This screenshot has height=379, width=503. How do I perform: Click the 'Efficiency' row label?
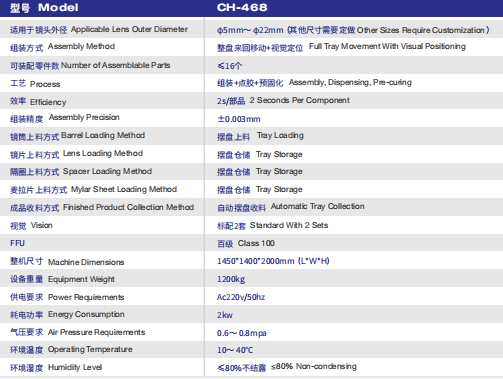(x=48, y=102)
